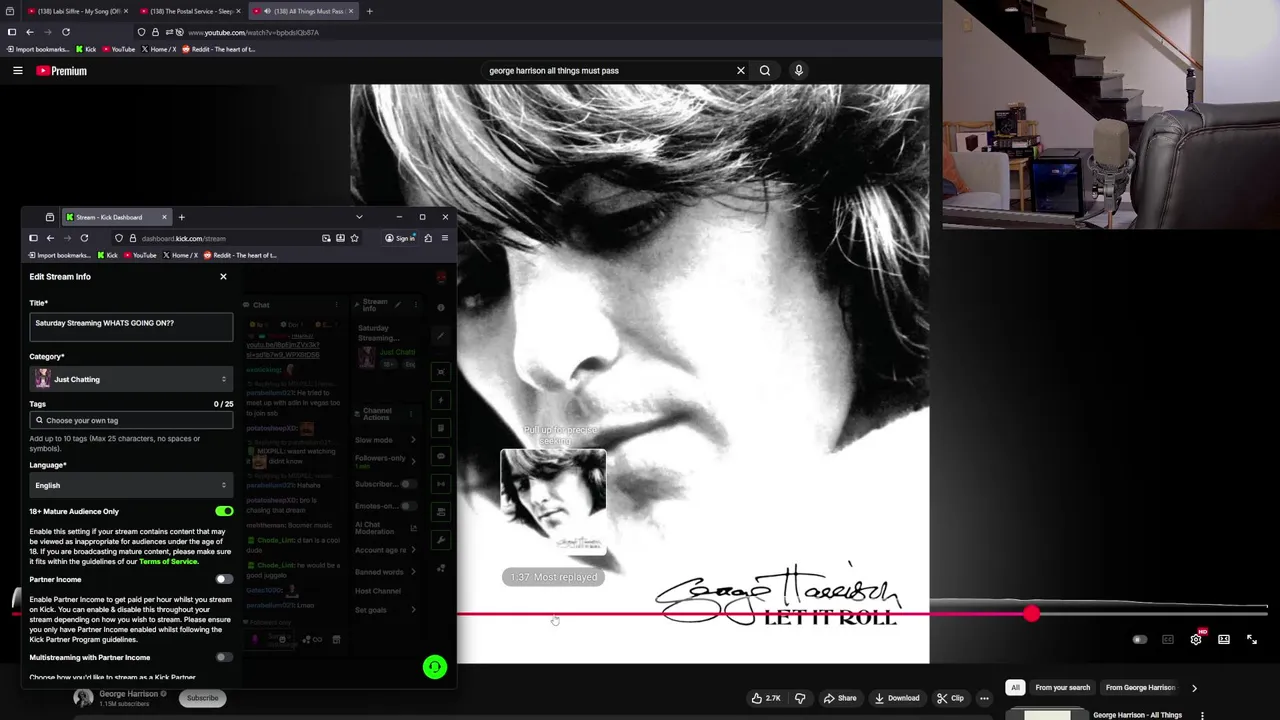
Task: List all tabs dropdown in Kick window
Action: [359, 217]
